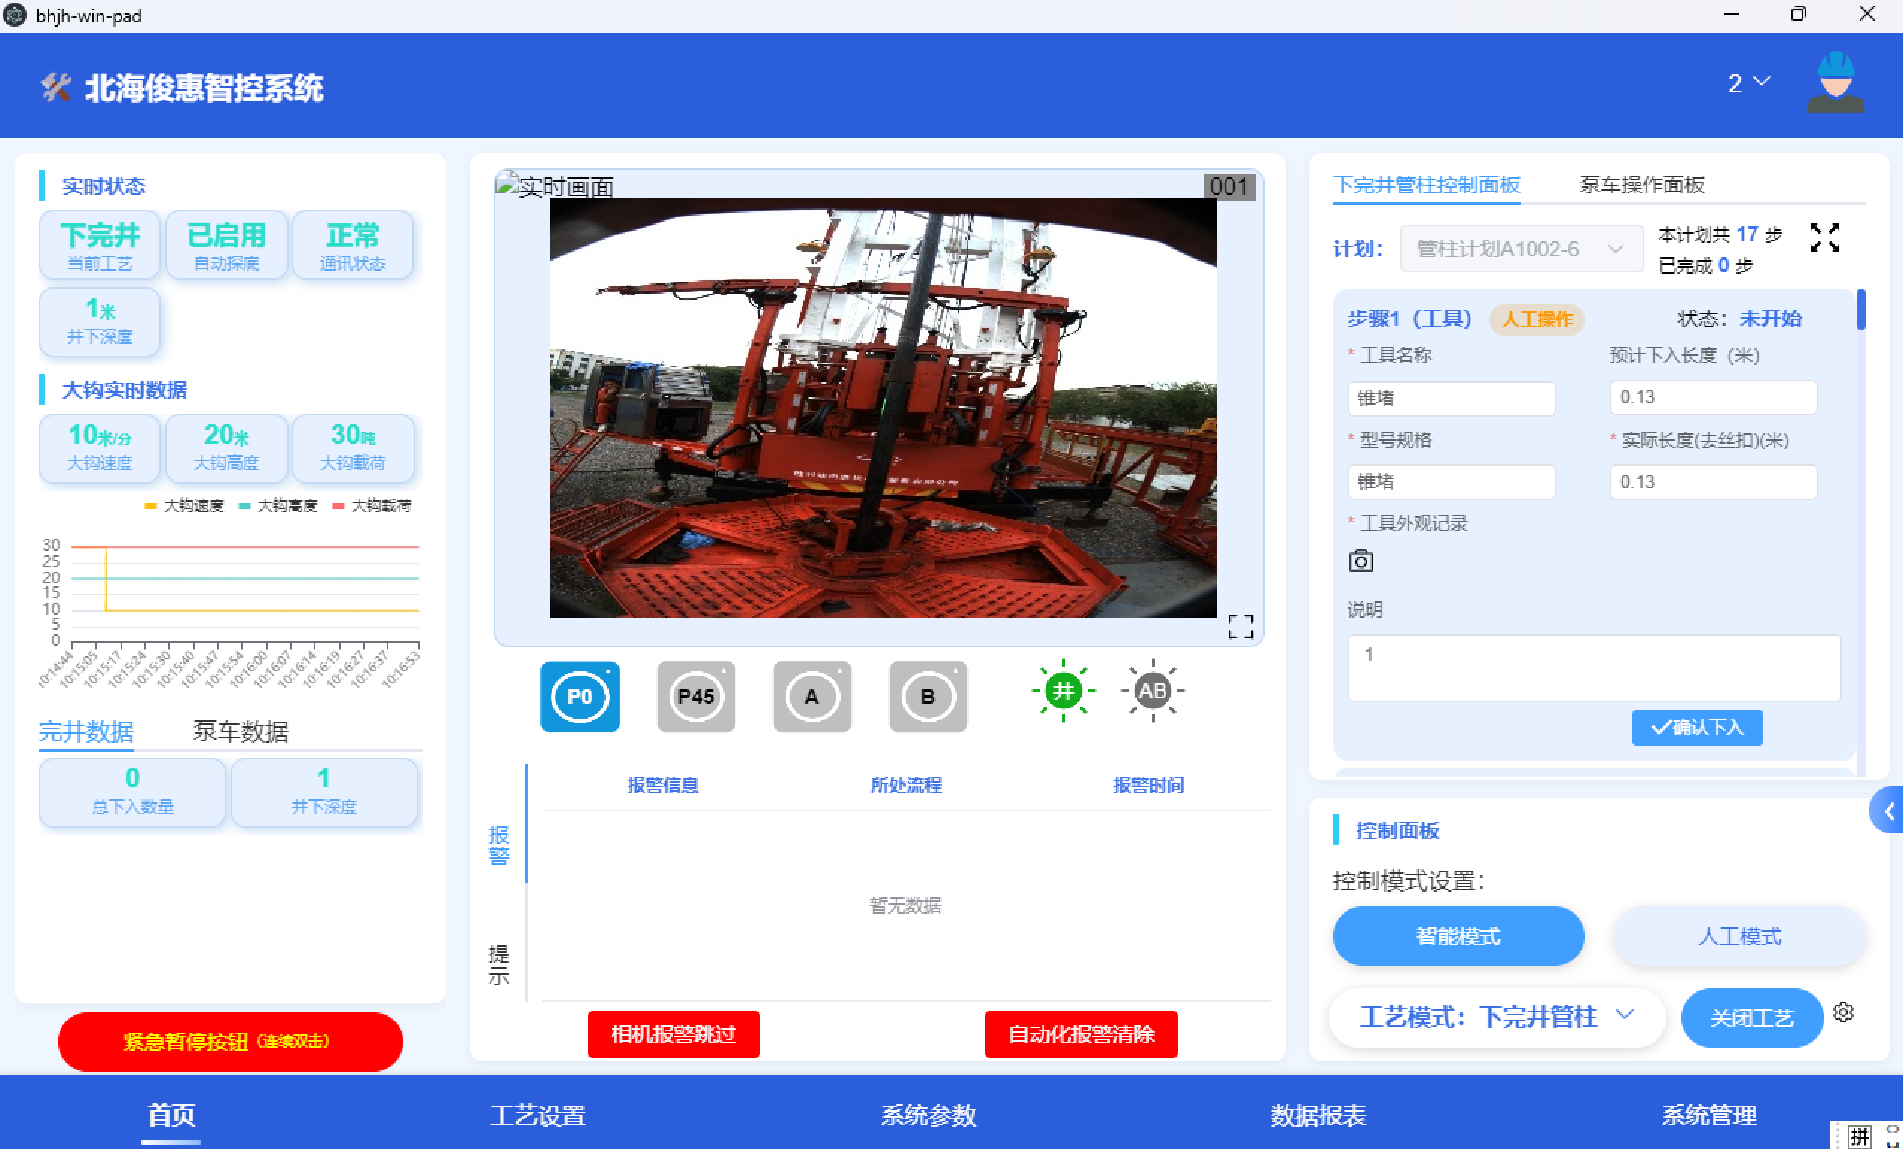The width and height of the screenshot is (1904, 1149).
Task: Click the green 井 indicator light icon
Action: 1063,690
